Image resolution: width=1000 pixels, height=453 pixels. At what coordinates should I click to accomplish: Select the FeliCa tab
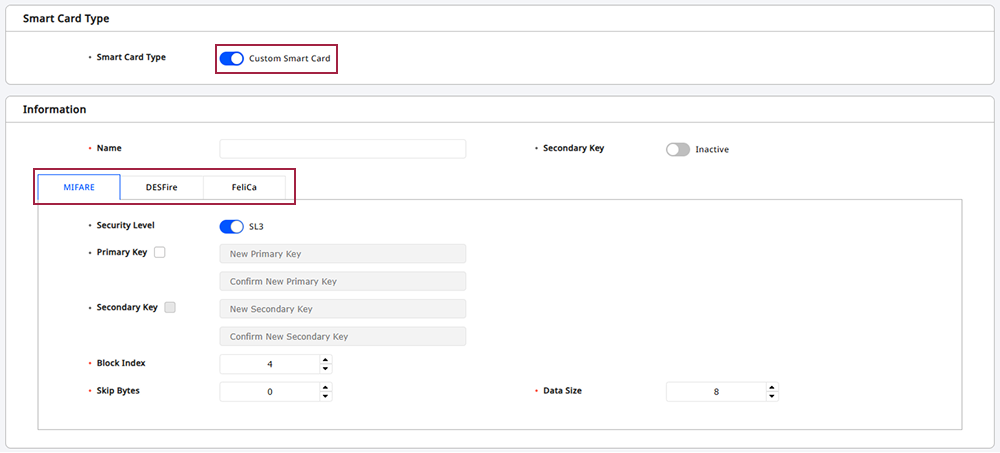point(245,187)
